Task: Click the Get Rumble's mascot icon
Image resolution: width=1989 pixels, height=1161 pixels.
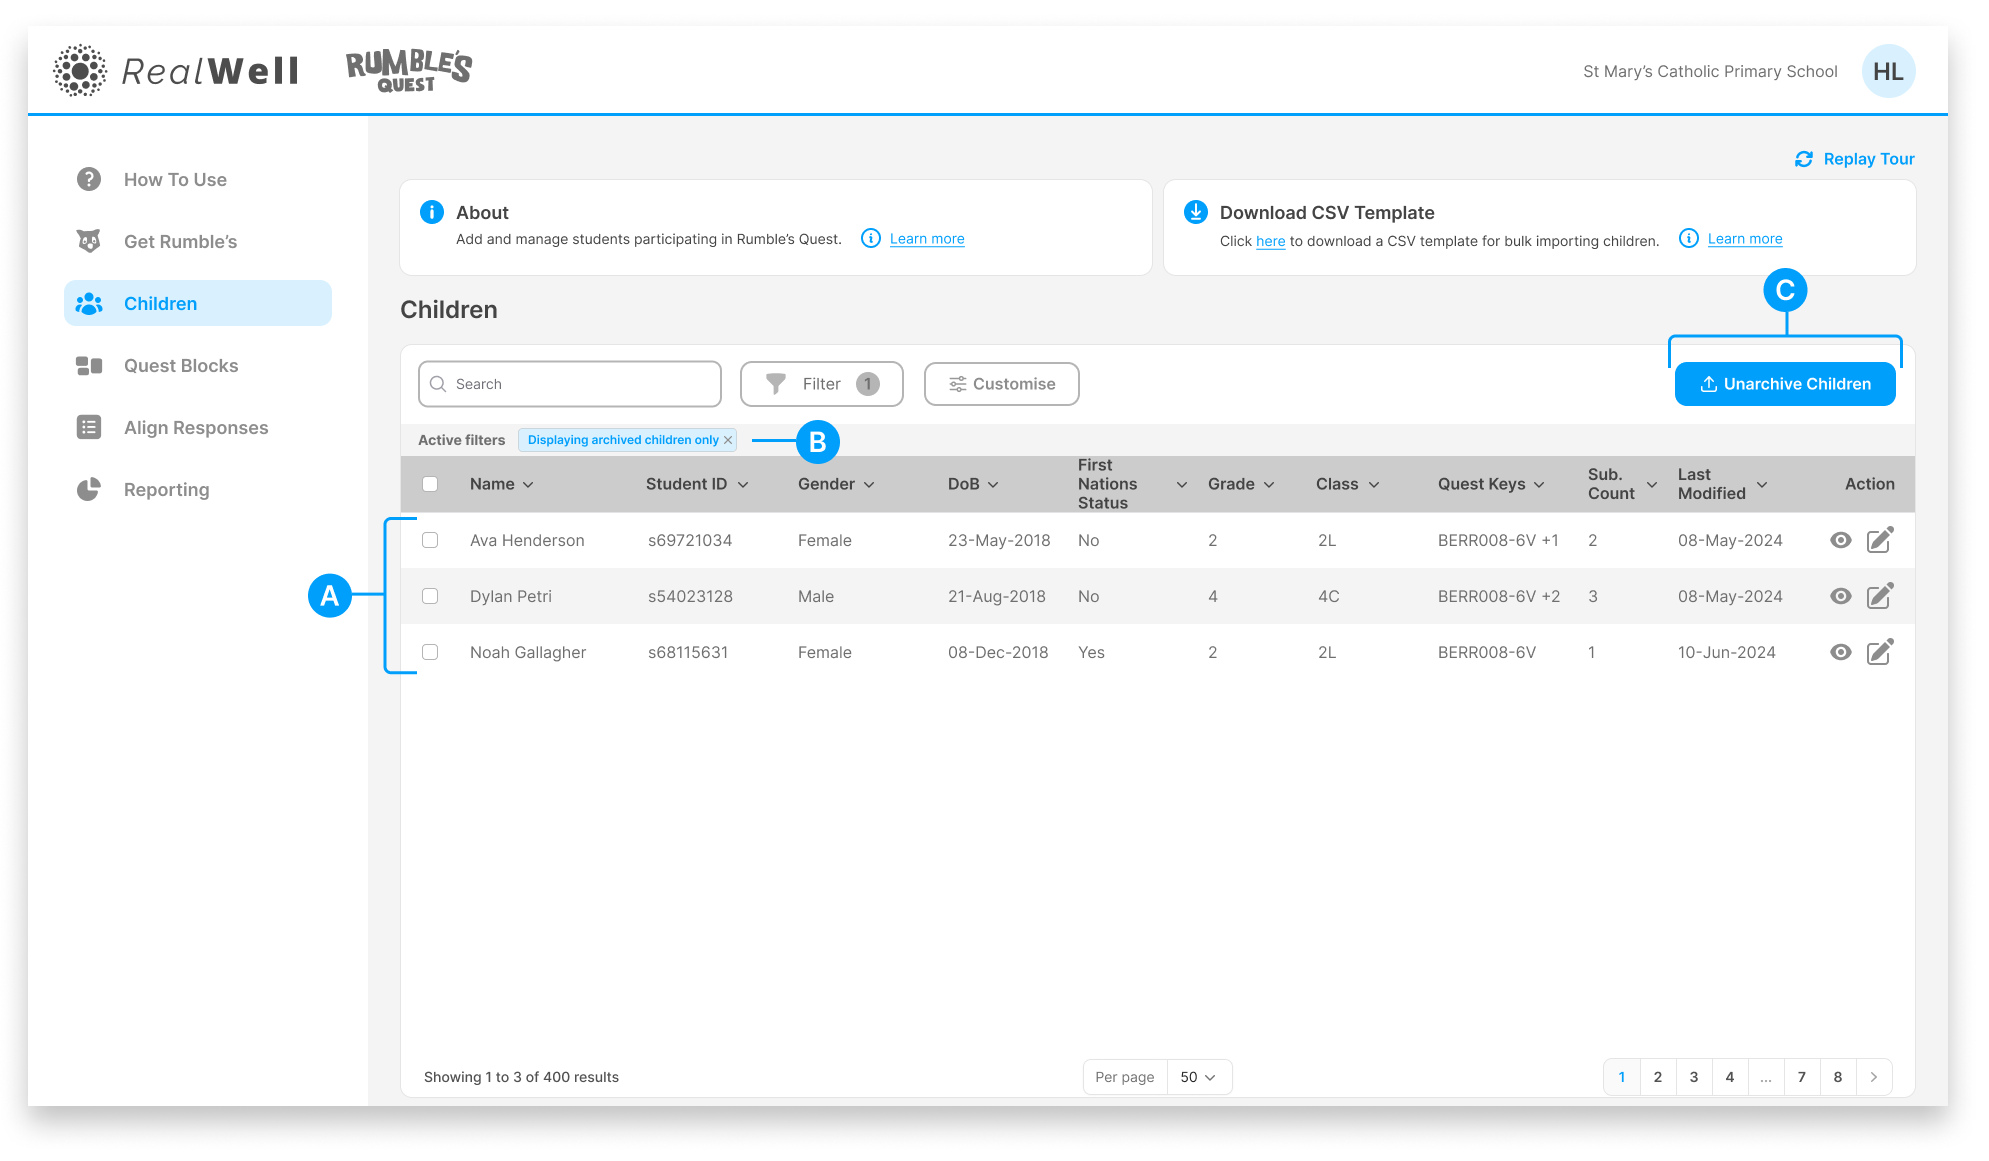Action: (x=89, y=241)
